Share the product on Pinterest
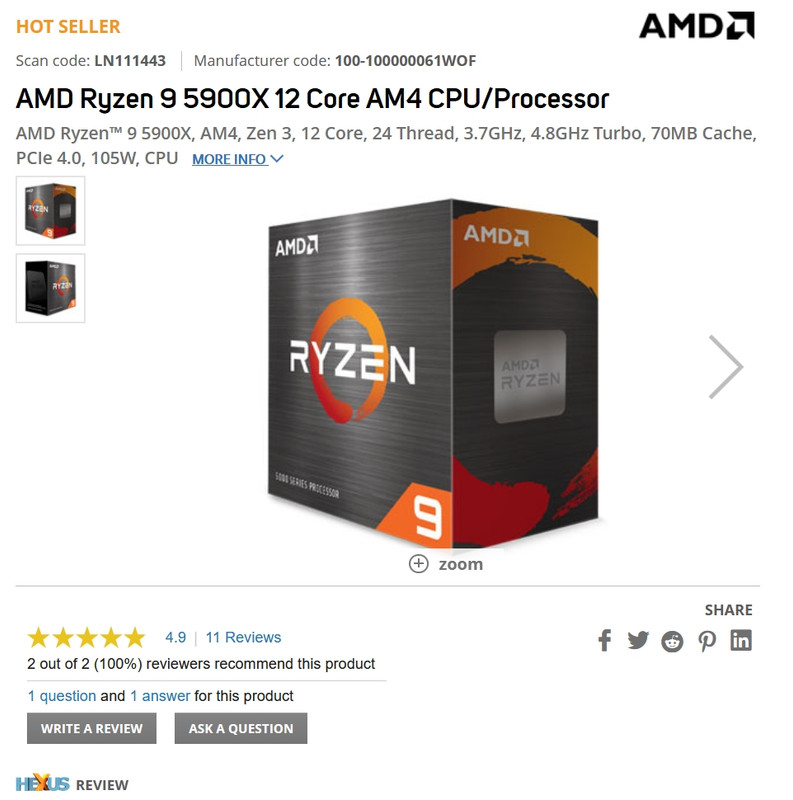Image resolution: width=793 pixels, height=800 pixels. (707, 641)
